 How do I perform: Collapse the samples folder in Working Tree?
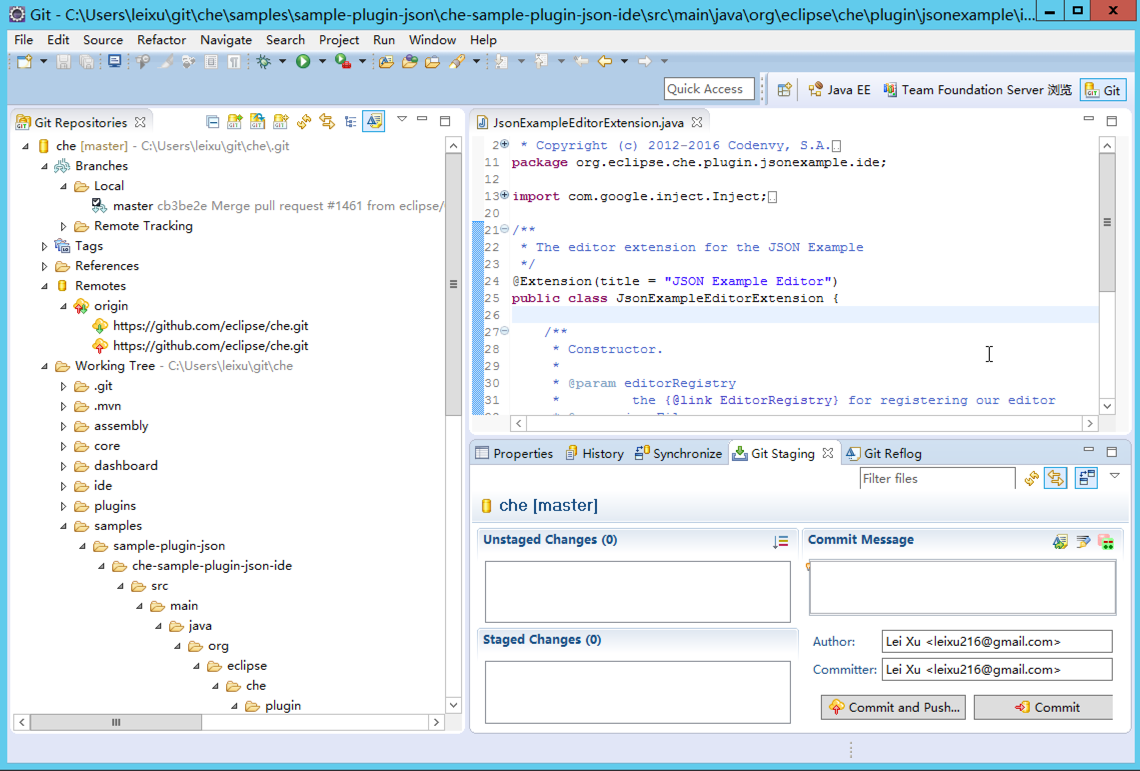64,526
